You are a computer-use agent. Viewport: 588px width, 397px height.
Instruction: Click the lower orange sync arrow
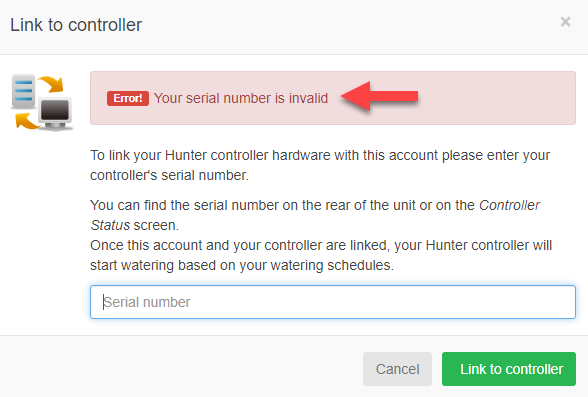tap(26, 121)
